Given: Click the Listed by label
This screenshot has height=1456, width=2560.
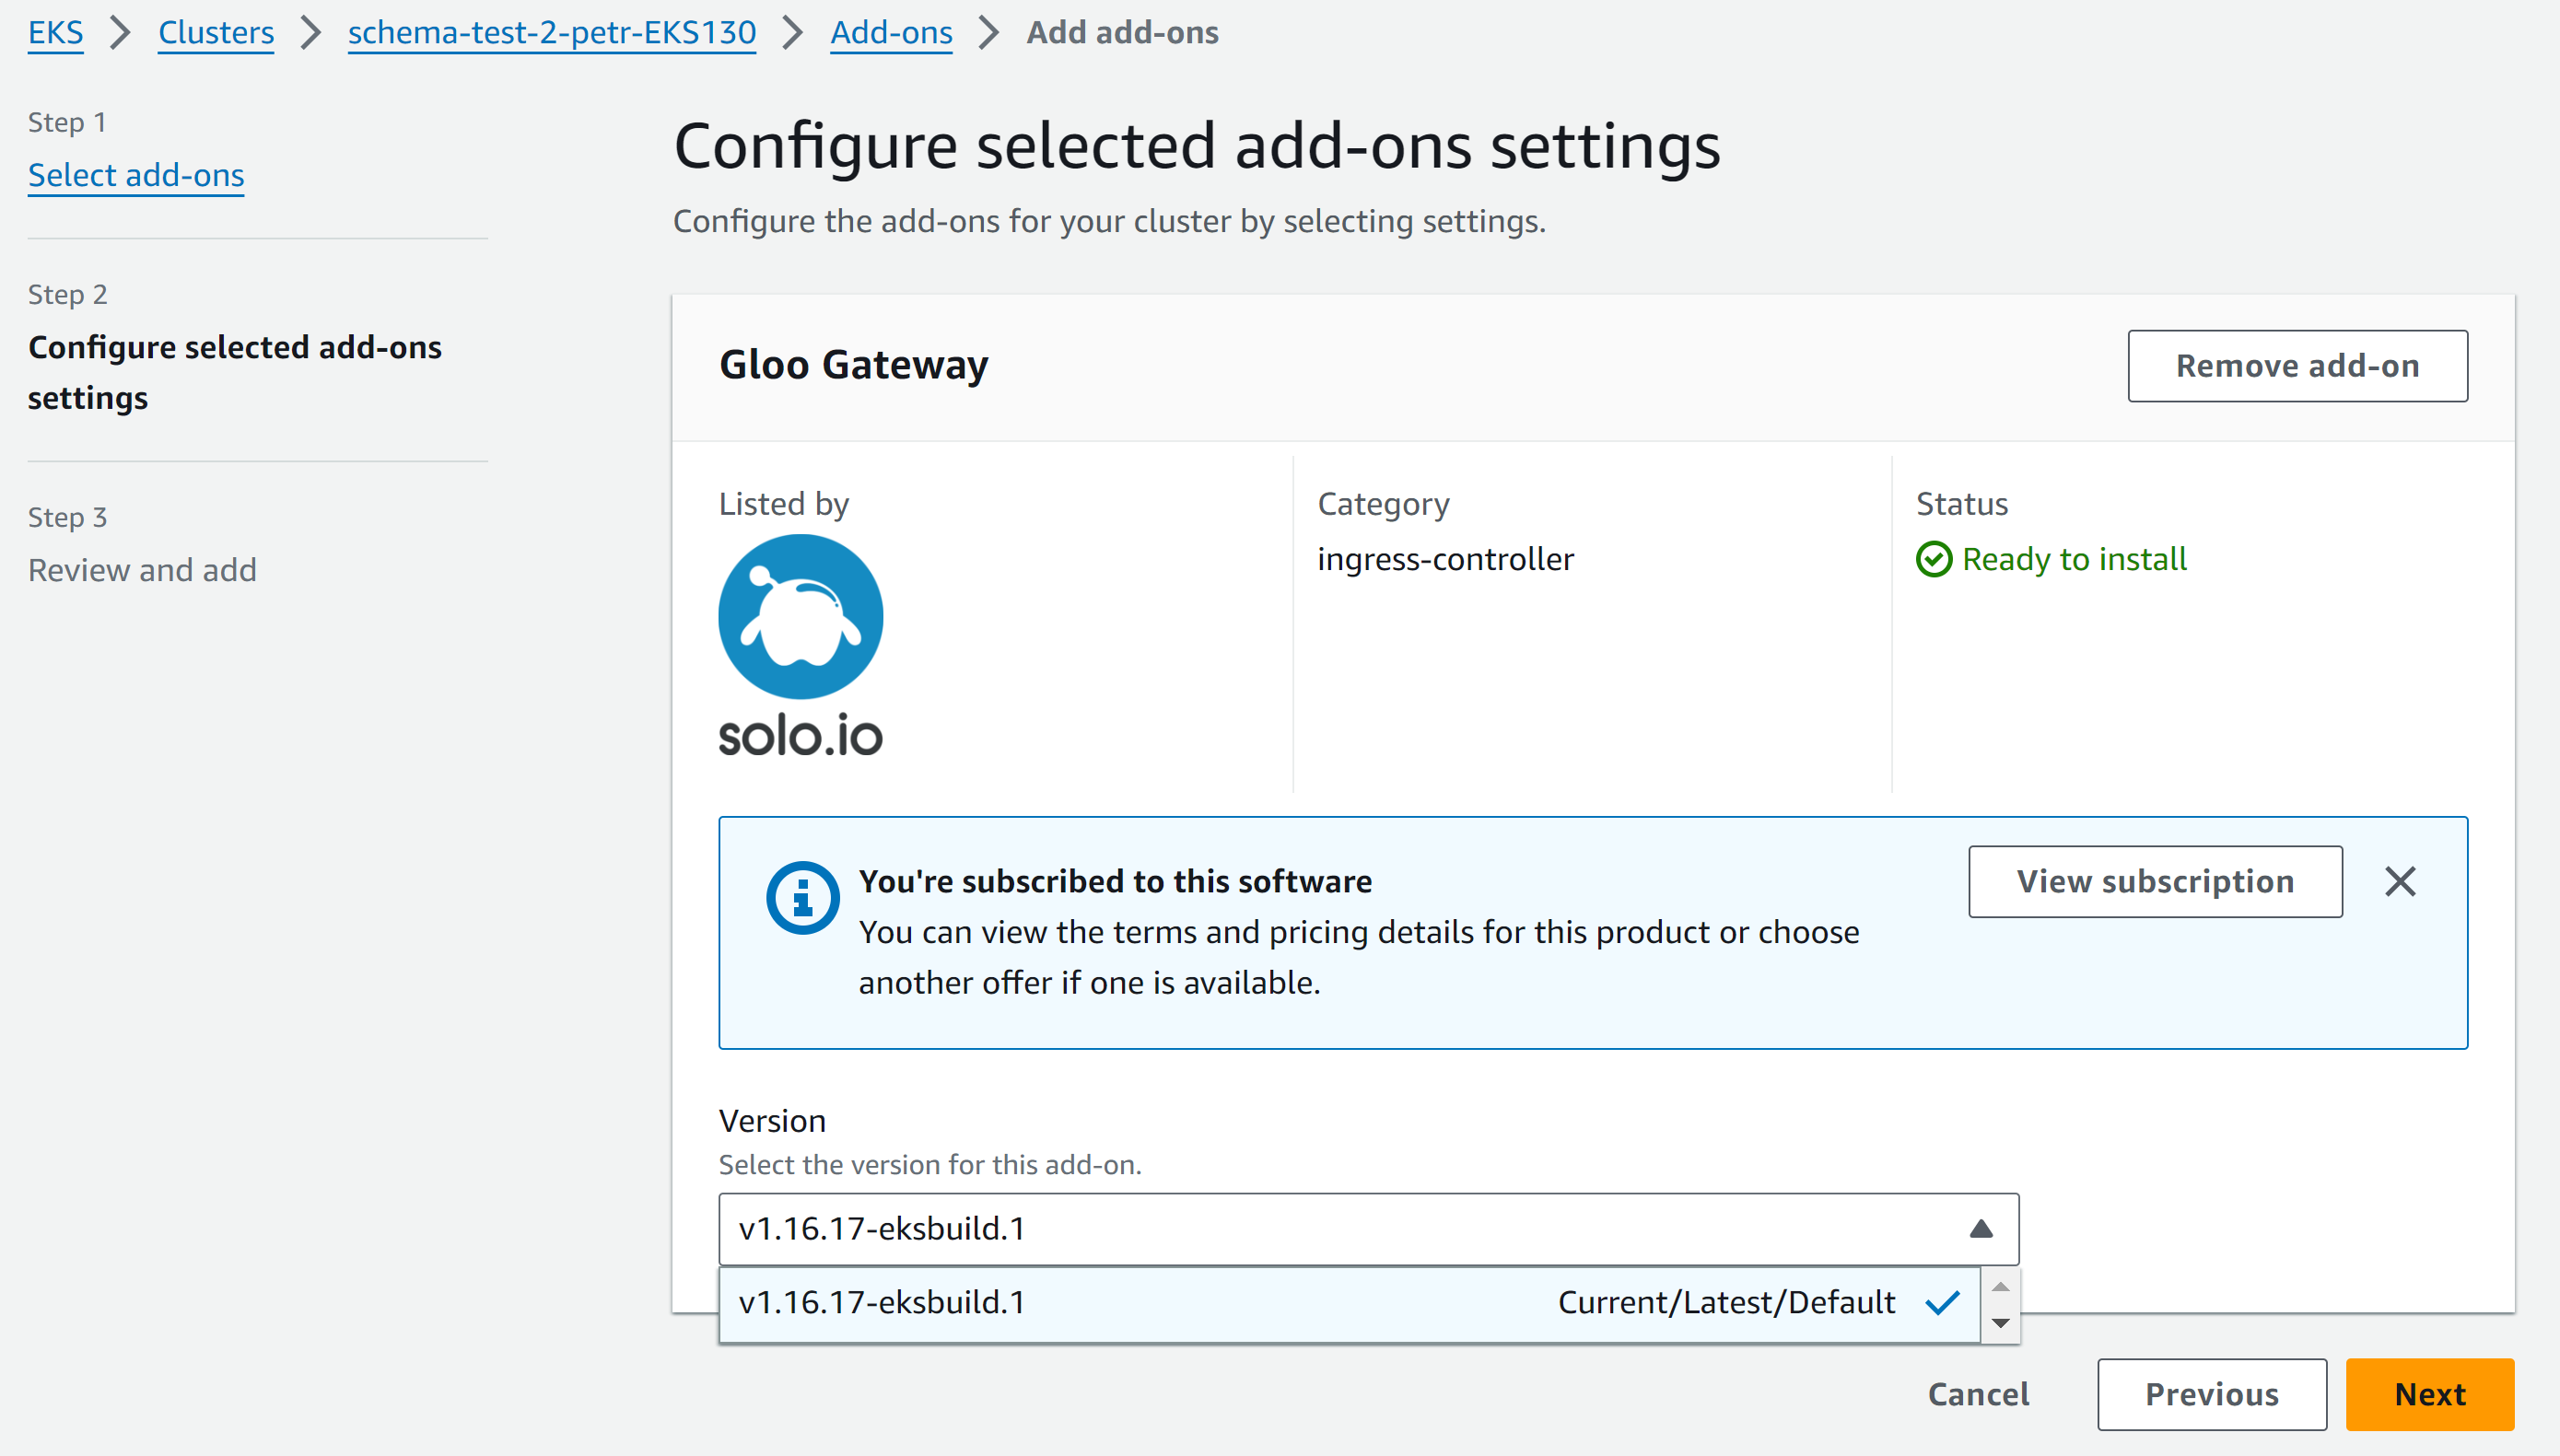Looking at the screenshot, I should (784, 504).
